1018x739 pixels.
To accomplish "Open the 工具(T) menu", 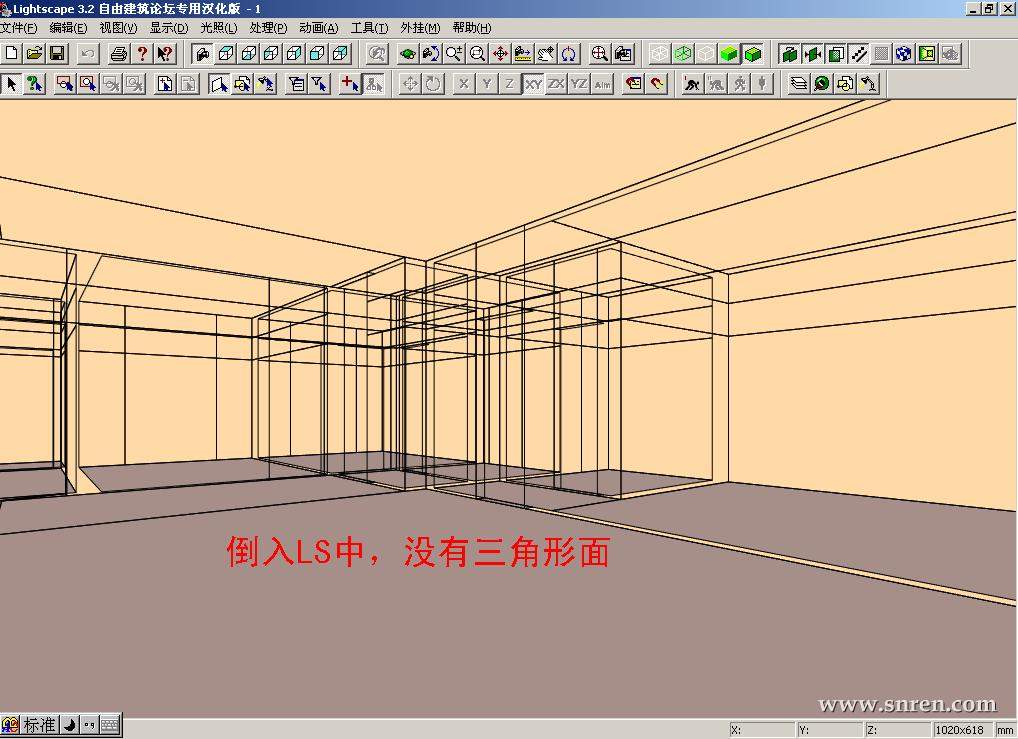I will (369, 28).
